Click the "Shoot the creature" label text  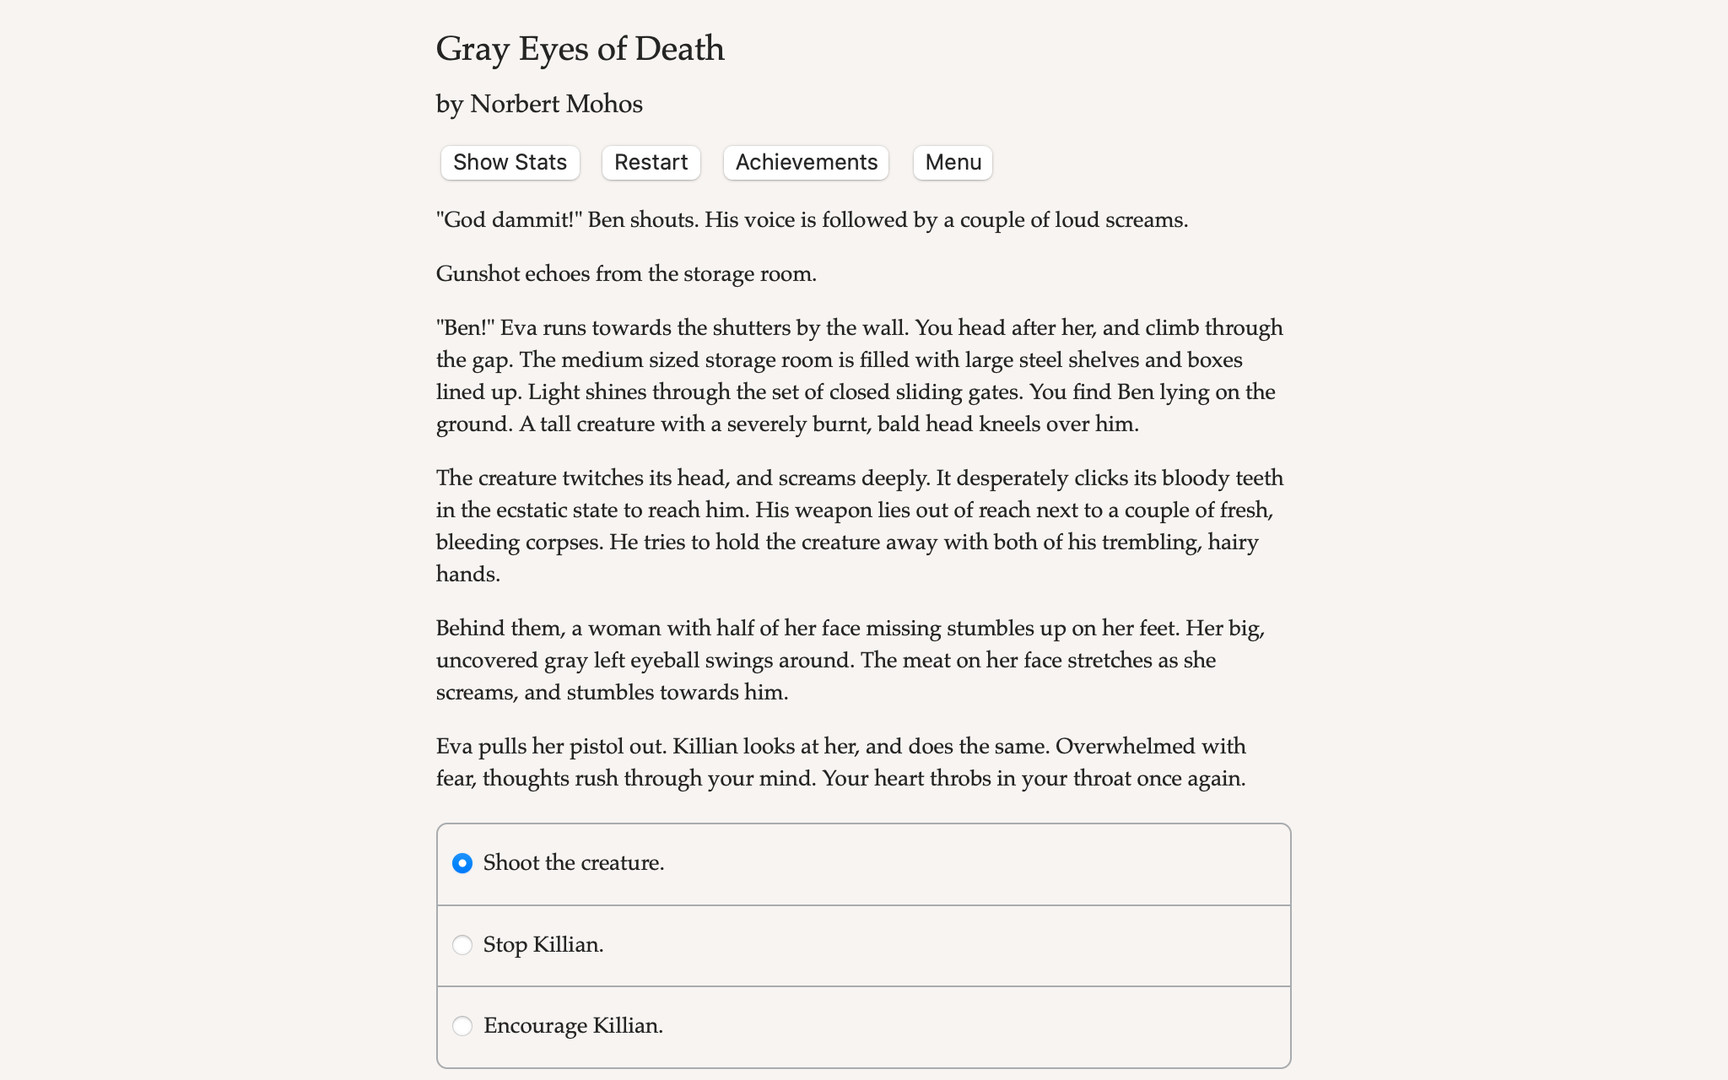(x=574, y=862)
